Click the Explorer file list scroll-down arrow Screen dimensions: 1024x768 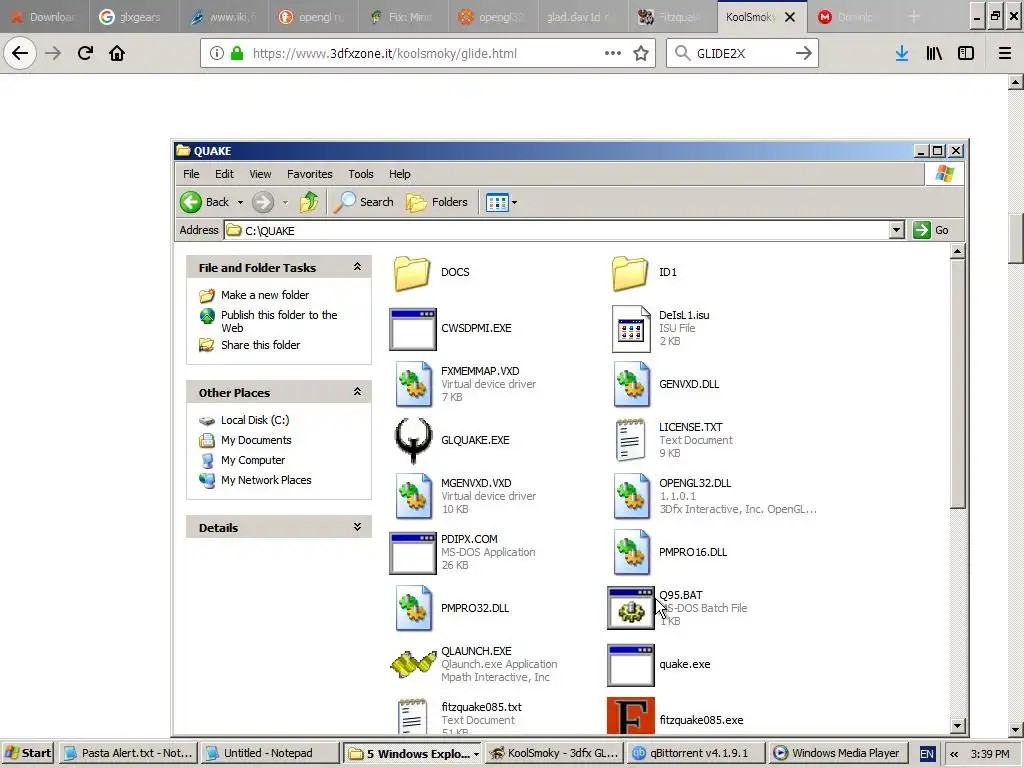957,725
